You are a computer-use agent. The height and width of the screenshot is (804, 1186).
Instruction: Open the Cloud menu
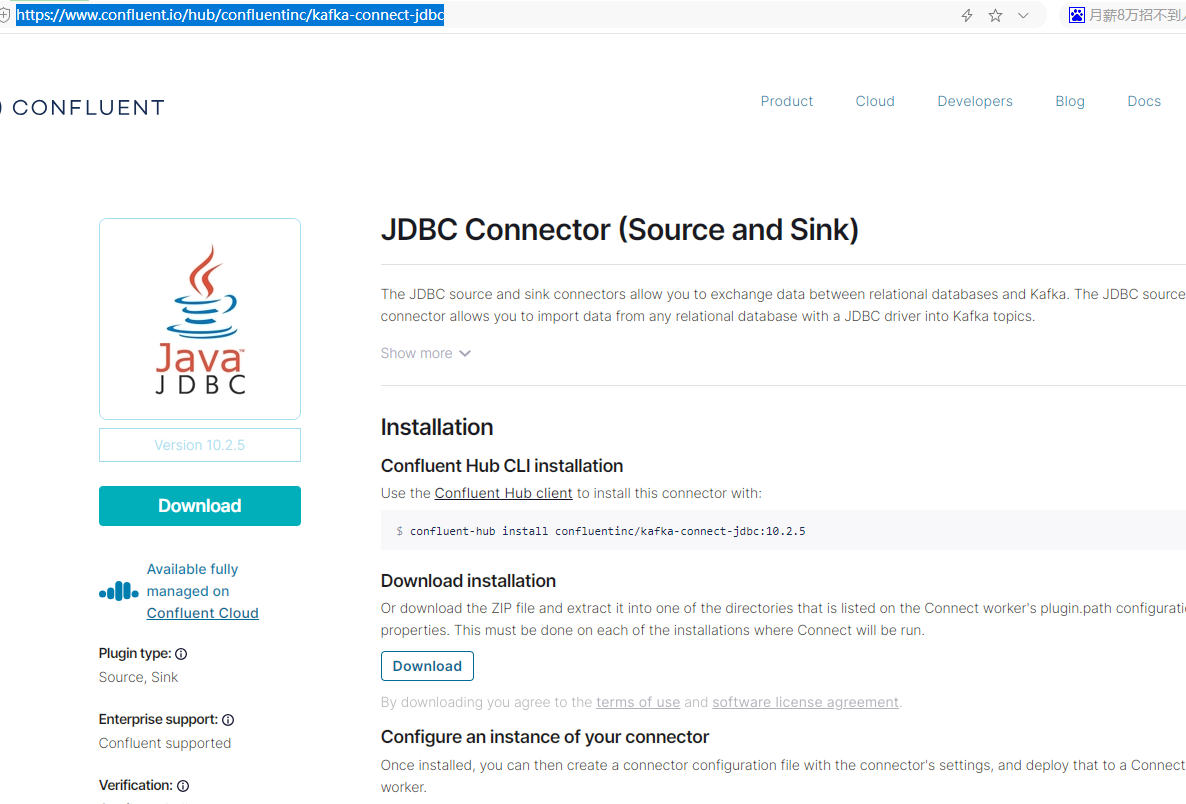[x=875, y=101]
